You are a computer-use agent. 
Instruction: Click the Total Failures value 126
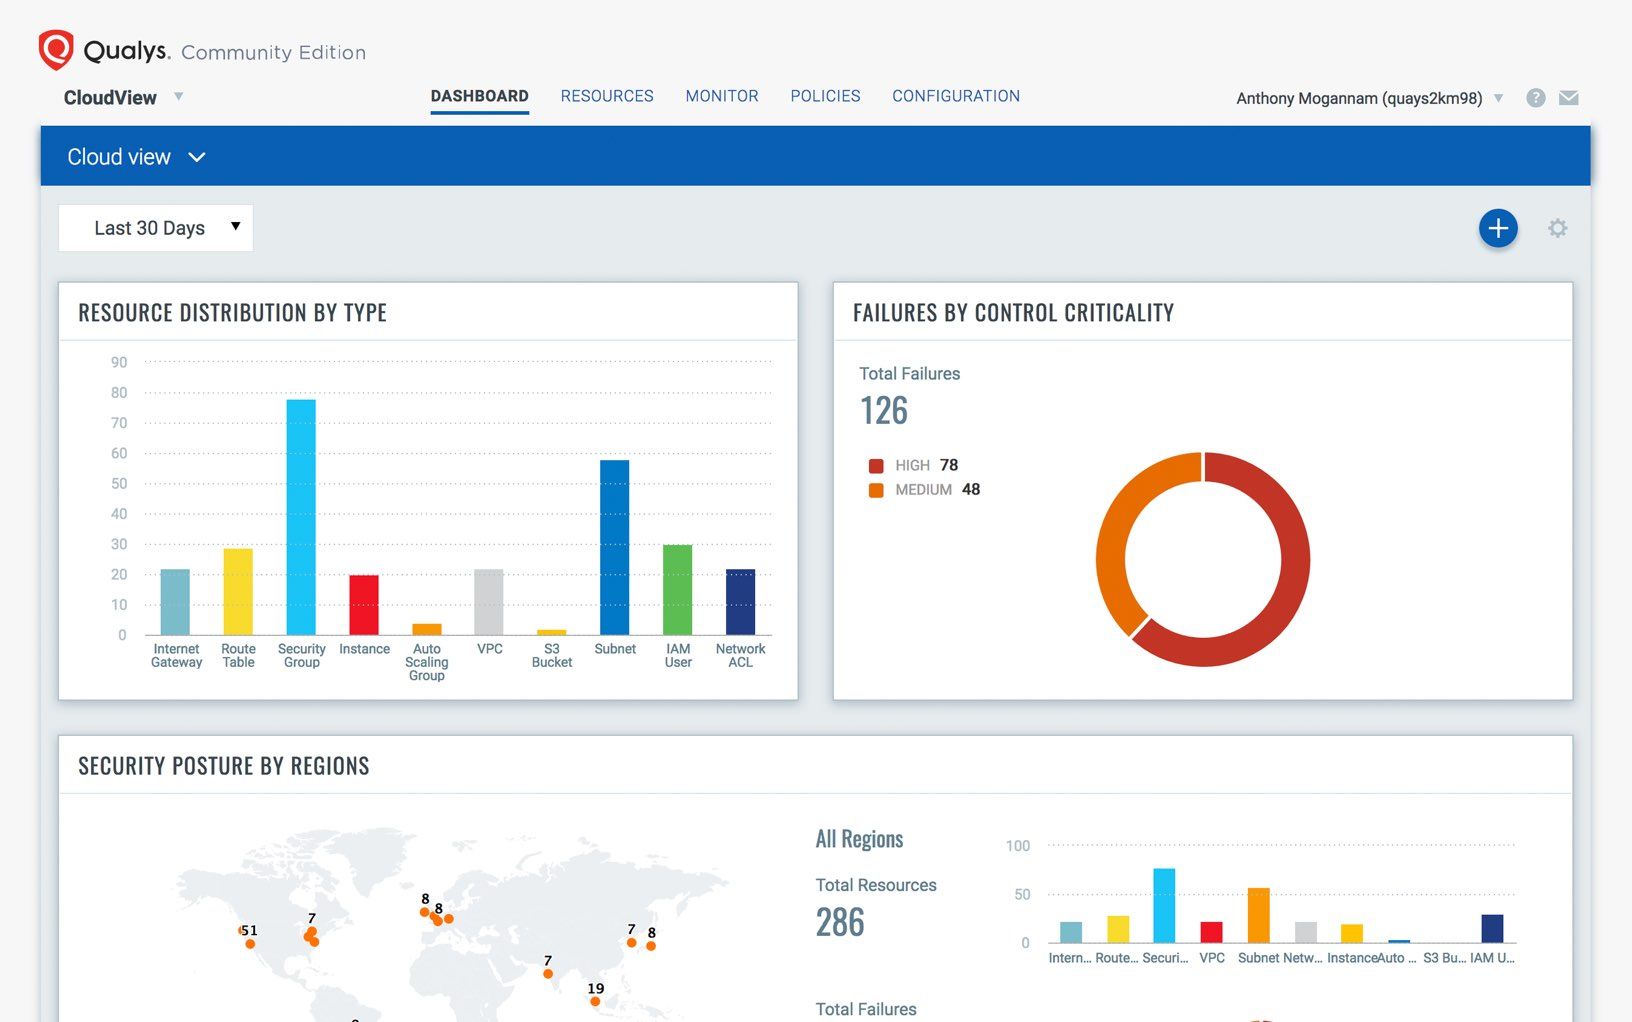point(884,410)
